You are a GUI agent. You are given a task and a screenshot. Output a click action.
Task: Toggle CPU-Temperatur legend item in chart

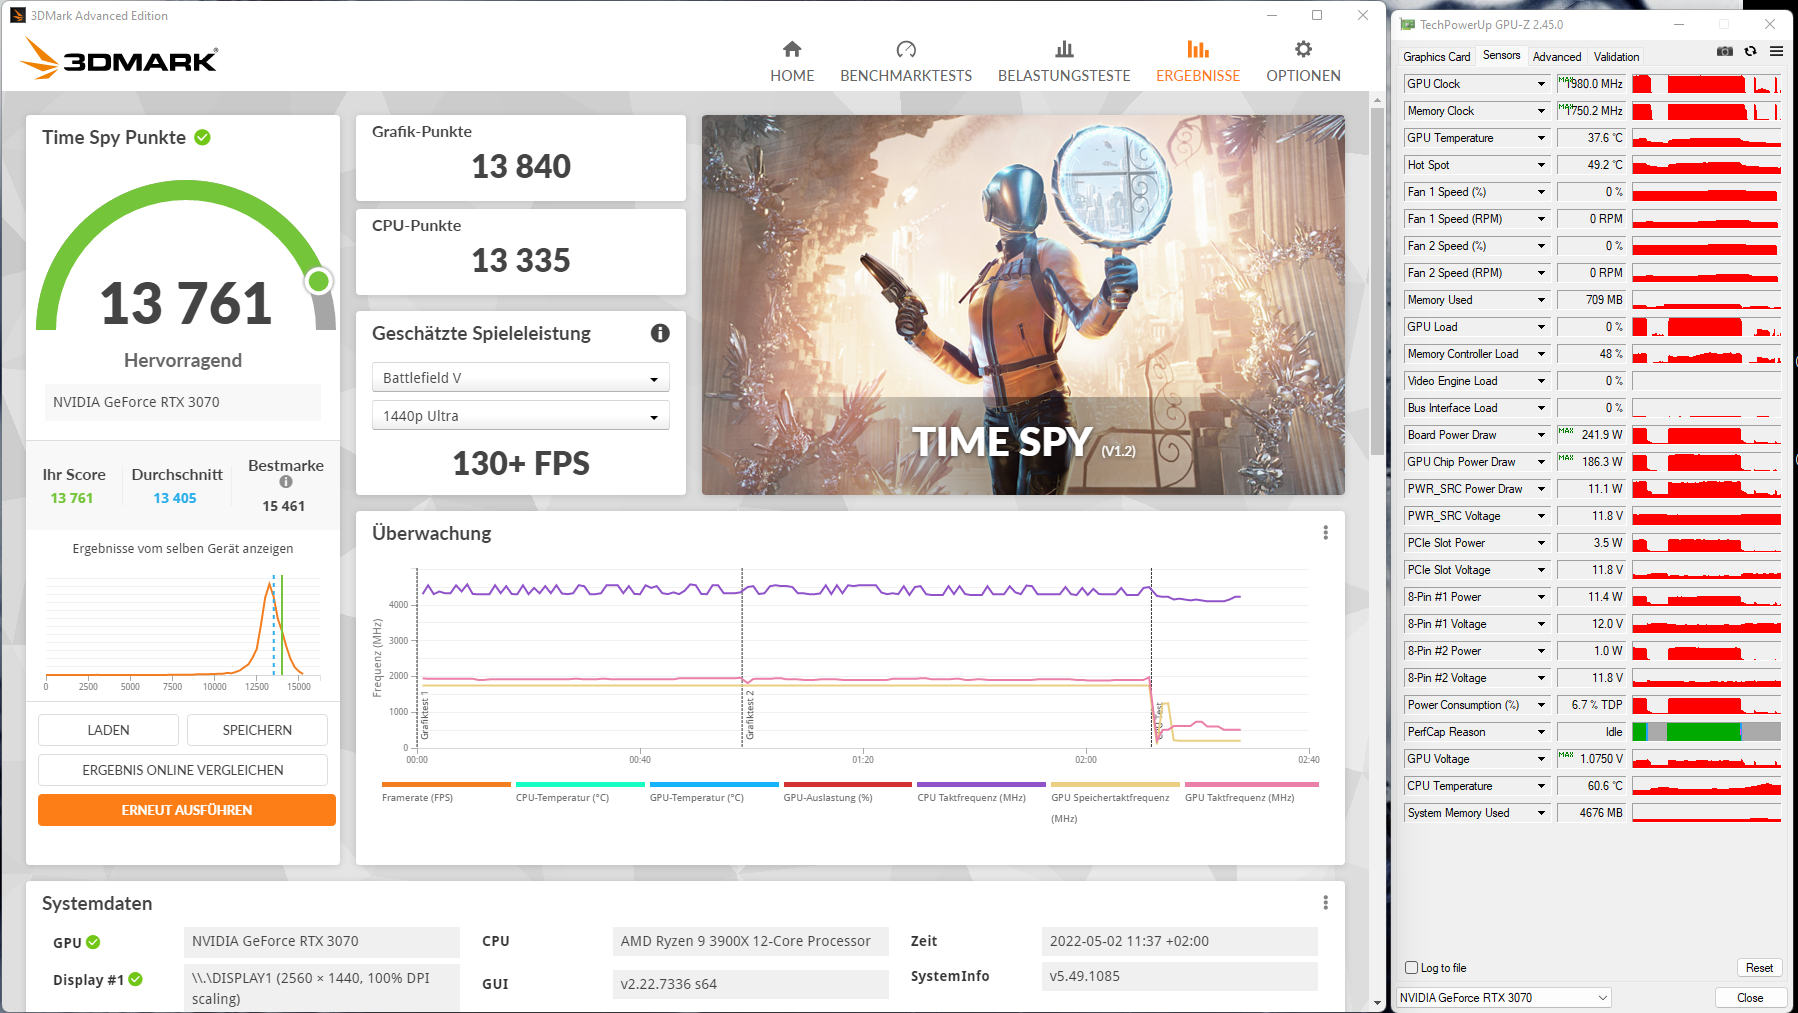(x=580, y=792)
